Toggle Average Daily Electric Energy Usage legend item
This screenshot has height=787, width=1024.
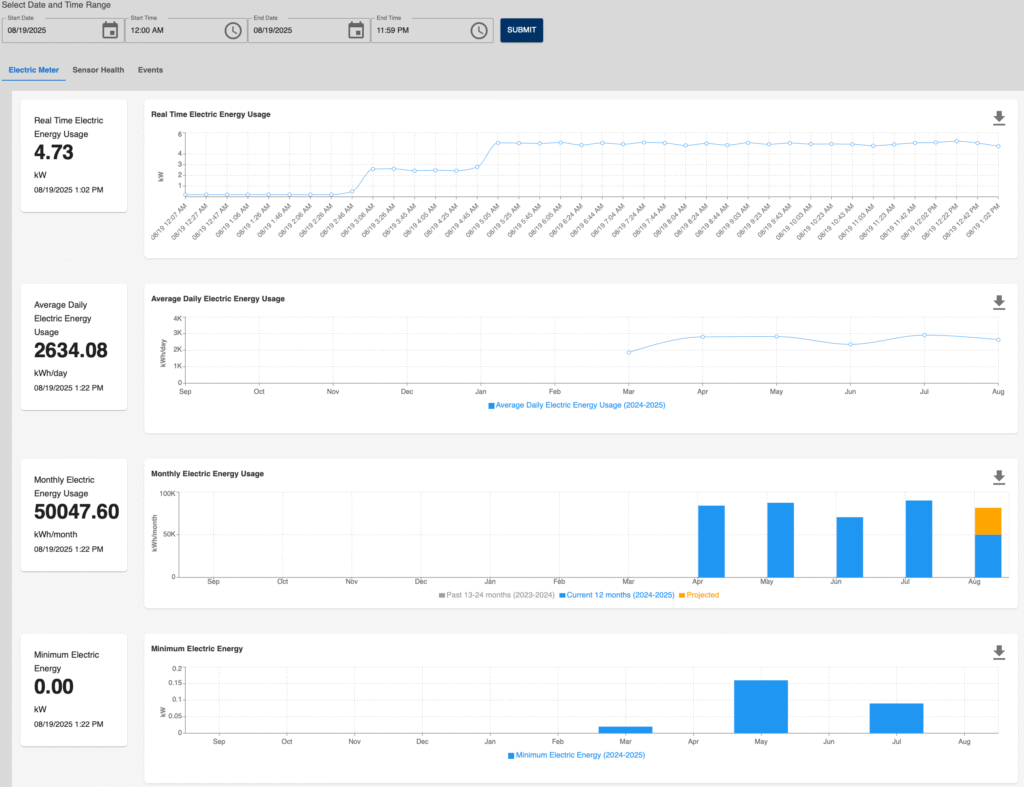coord(576,405)
